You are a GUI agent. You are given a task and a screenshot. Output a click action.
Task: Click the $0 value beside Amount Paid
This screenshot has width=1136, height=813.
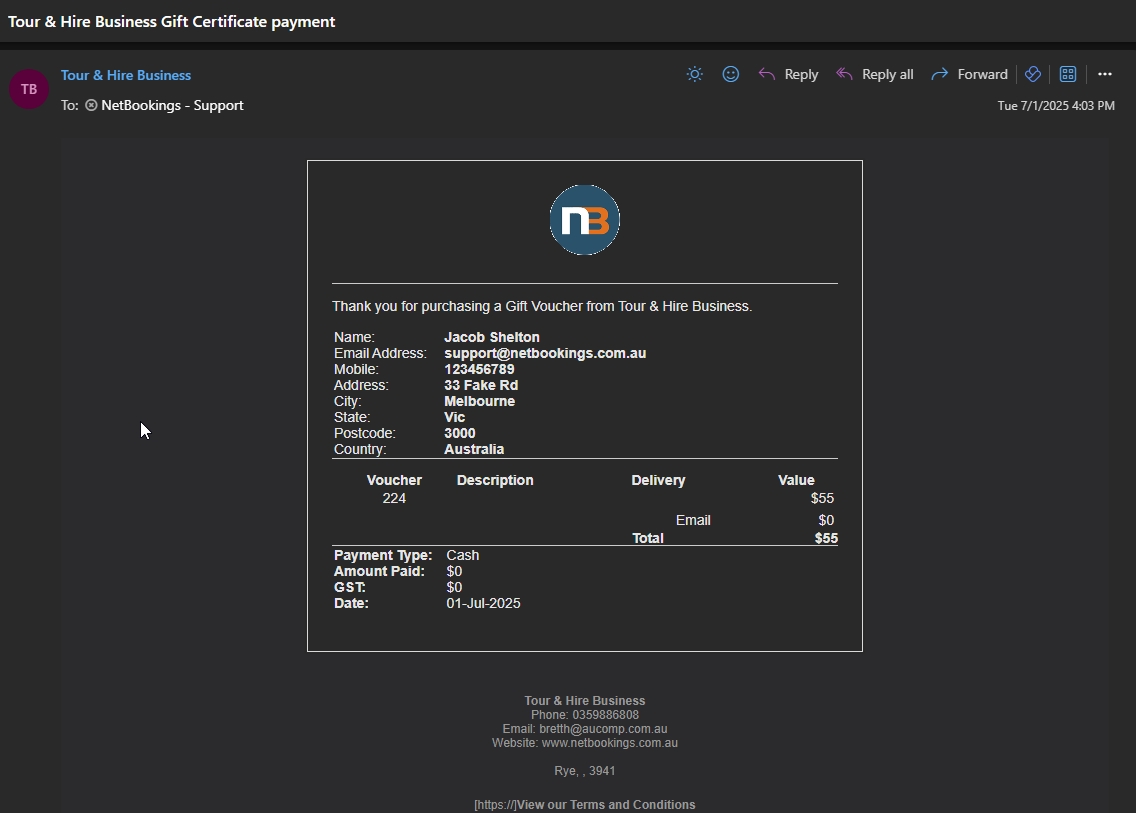pyautogui.click(x=454, y=572)
